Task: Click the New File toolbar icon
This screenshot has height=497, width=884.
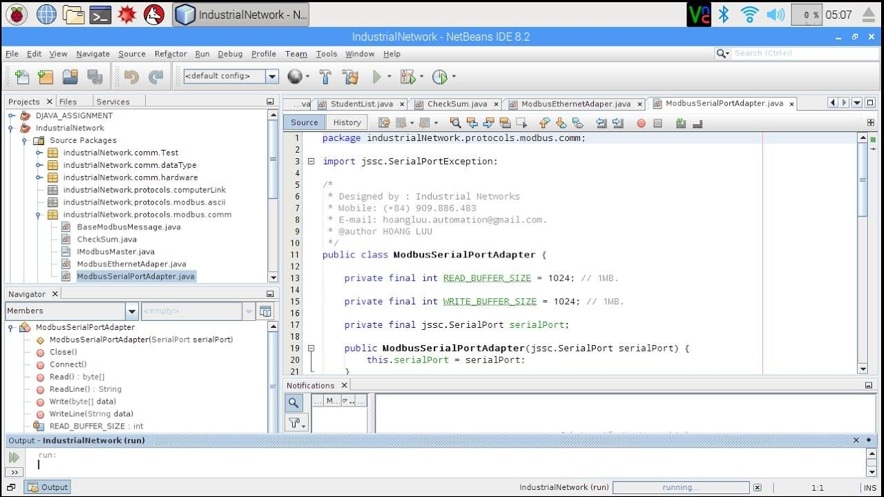Action: 22,77
